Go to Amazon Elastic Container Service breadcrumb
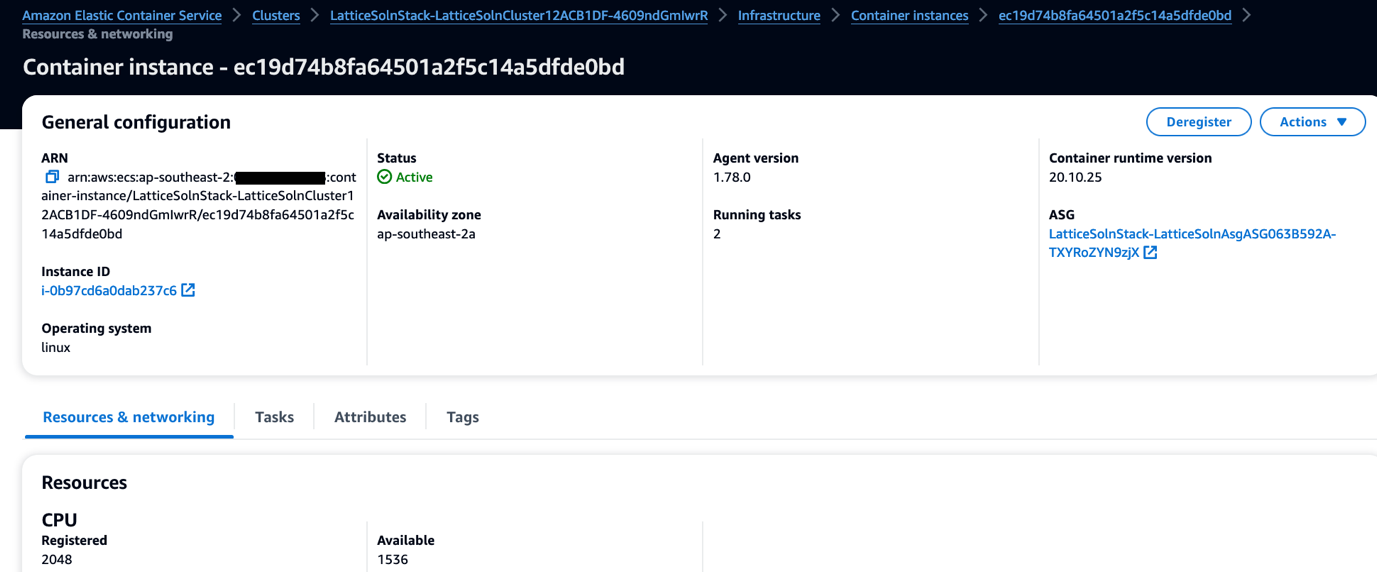Image resolution: width=1377 pixels, height=572 pixels. tap(122, 15)
